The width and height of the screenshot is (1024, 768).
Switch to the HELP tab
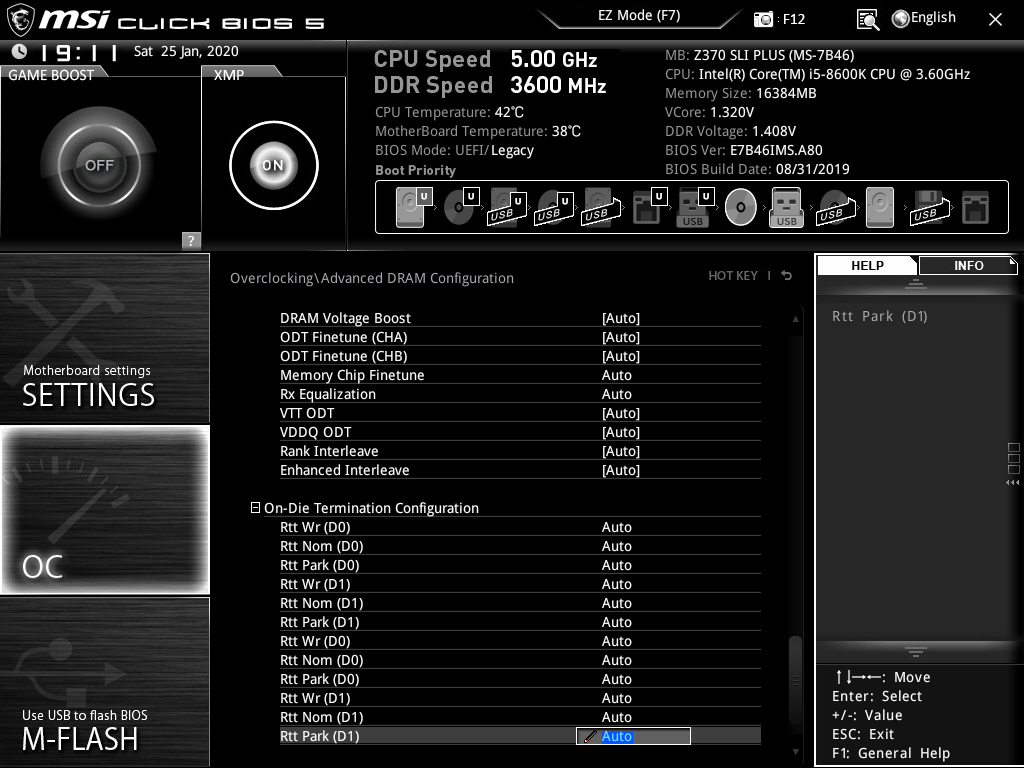coord(867,266)
